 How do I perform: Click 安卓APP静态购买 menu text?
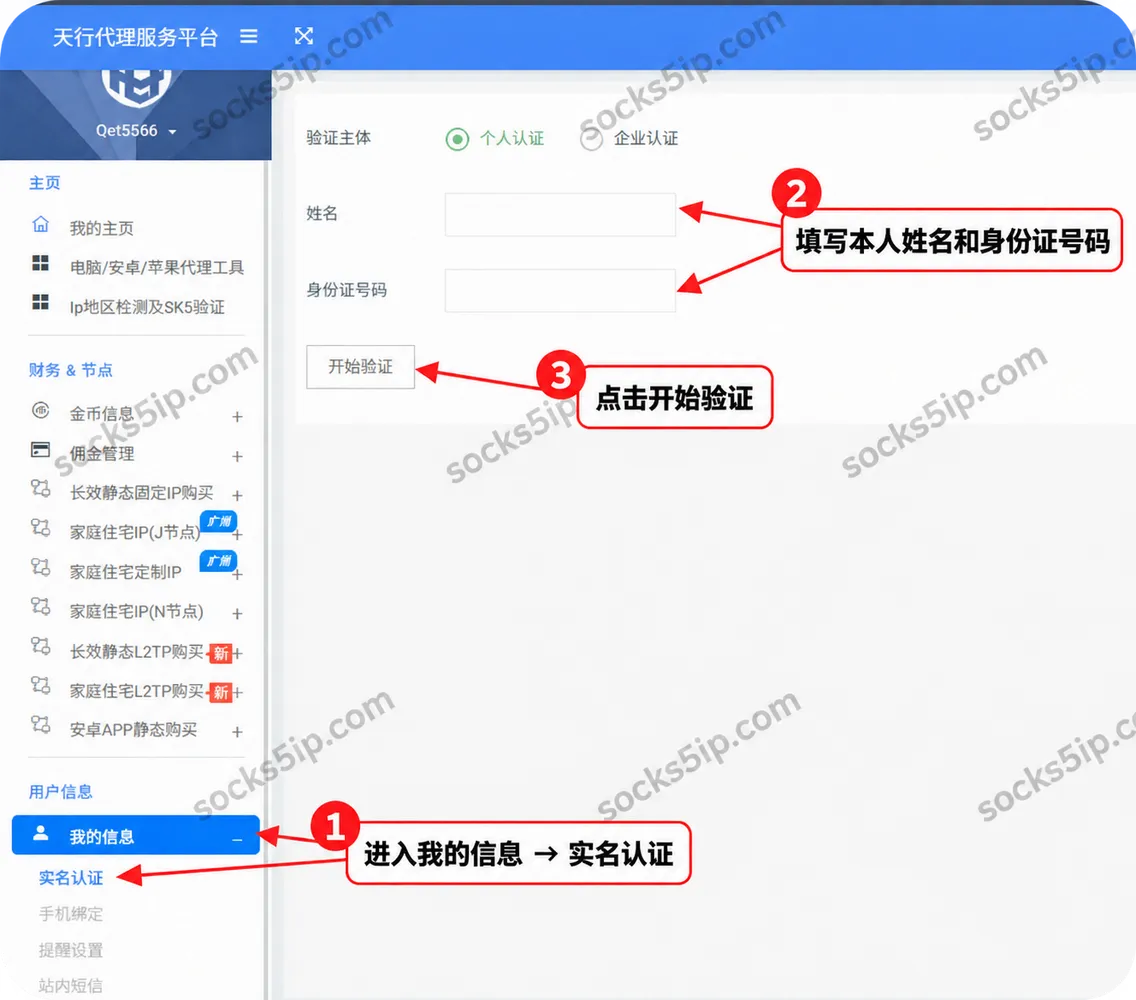(x=133, y=730)
